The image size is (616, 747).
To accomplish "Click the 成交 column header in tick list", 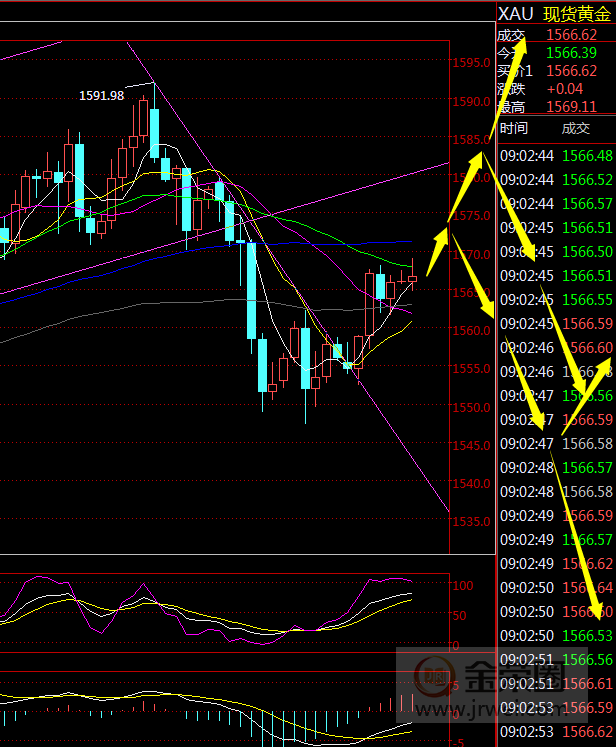I will pyautogui.click(x=576, y=128).
